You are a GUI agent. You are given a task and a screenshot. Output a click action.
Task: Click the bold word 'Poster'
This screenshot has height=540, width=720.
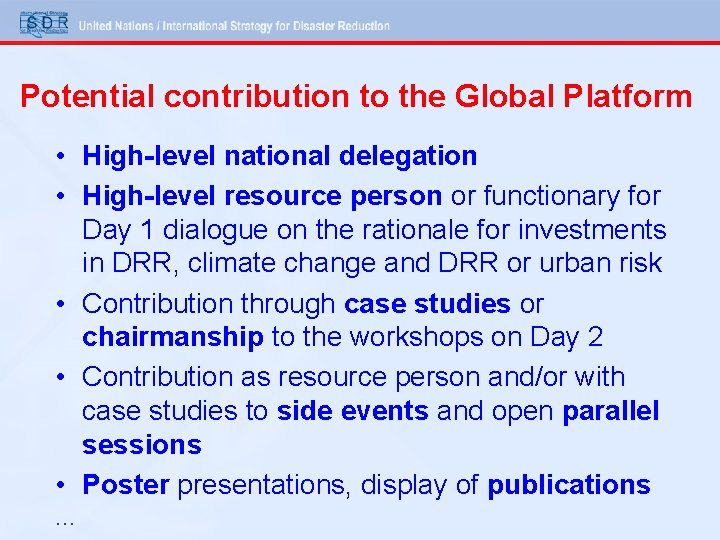point(126,484)
